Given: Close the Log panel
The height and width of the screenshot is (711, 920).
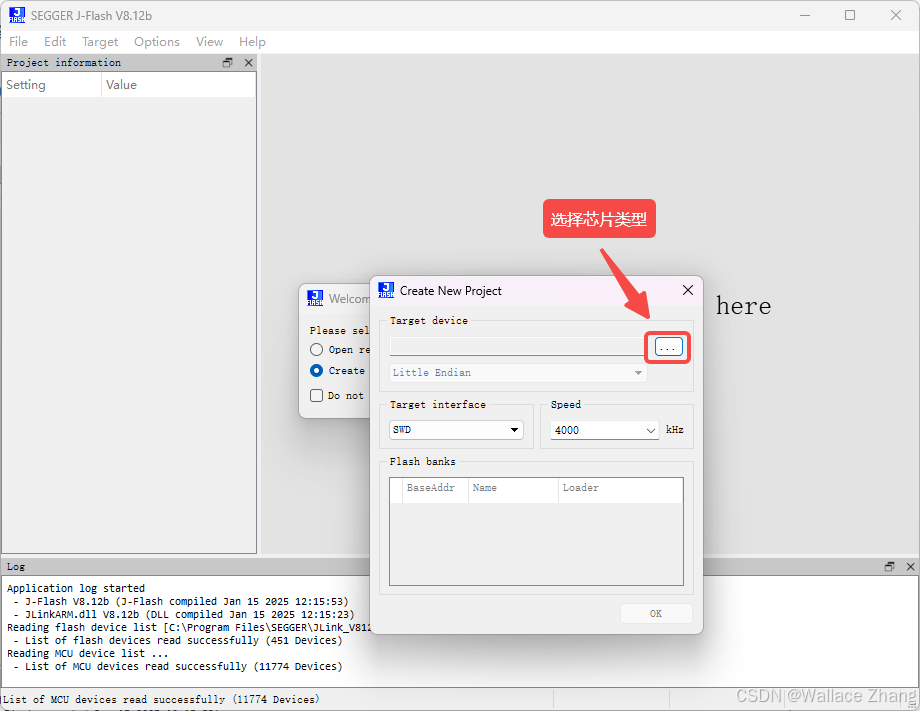Looking at the screenshot, I should pos(911,567).
